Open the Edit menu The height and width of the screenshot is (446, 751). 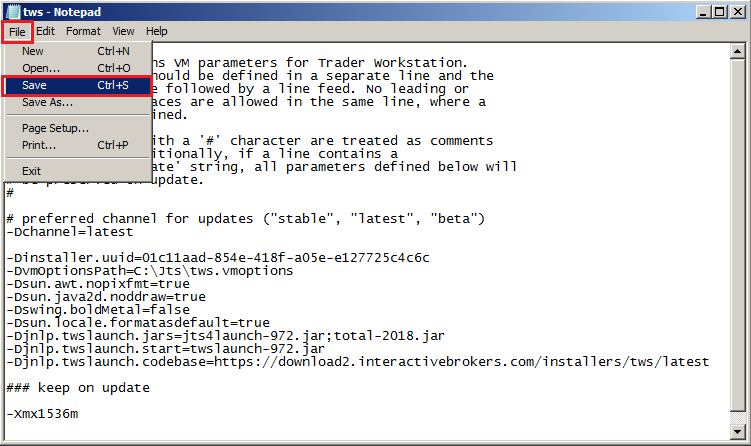pyautogui.click(x=46, y=31)
